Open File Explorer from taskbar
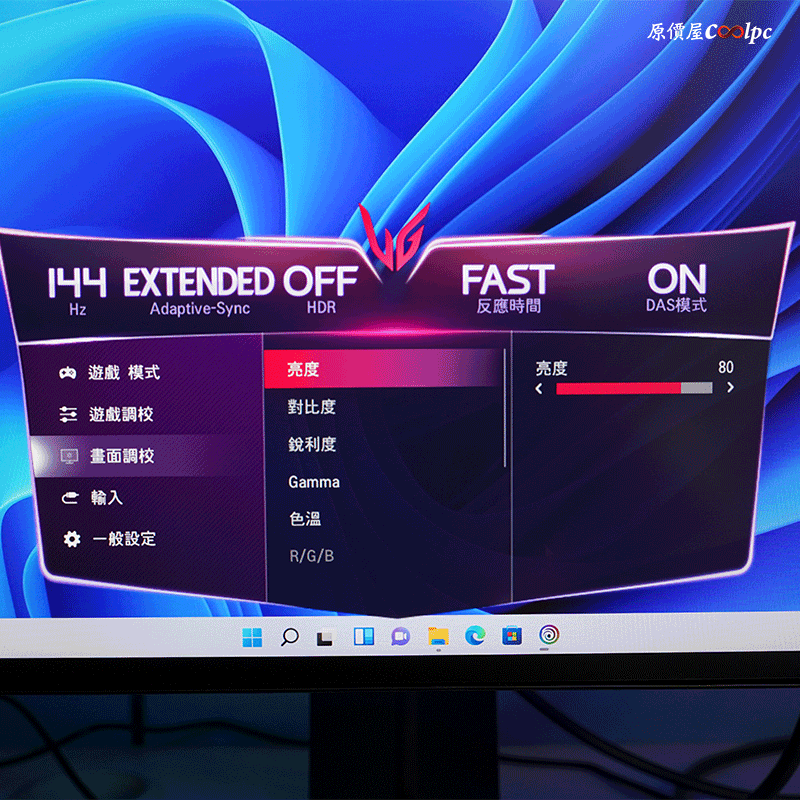Image resolution: width=800 pixels, height=800 pixels. pyautogui.click(x=438, y=636)
